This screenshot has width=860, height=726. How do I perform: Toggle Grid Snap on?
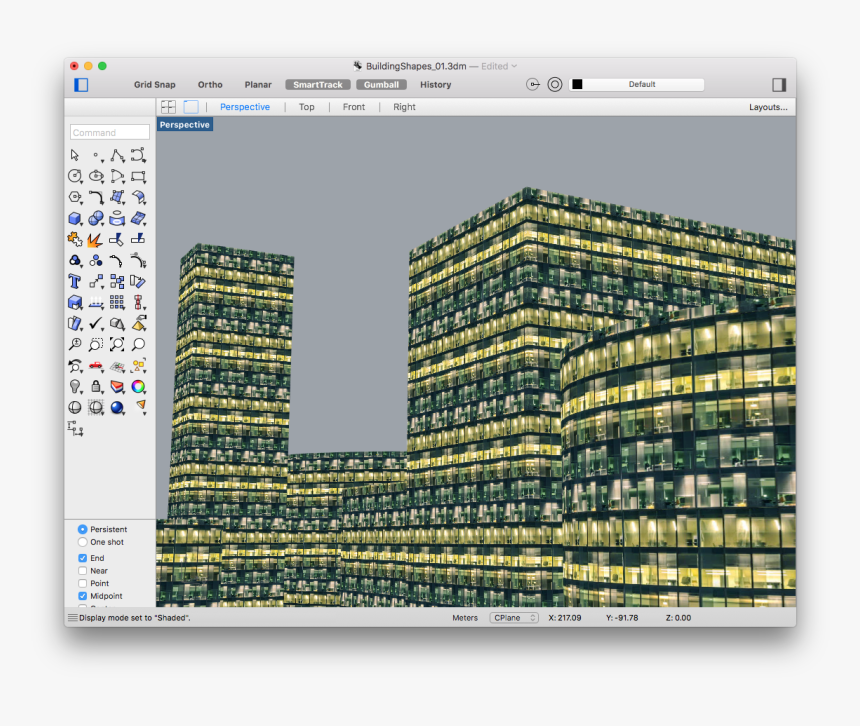pos(155,84)
